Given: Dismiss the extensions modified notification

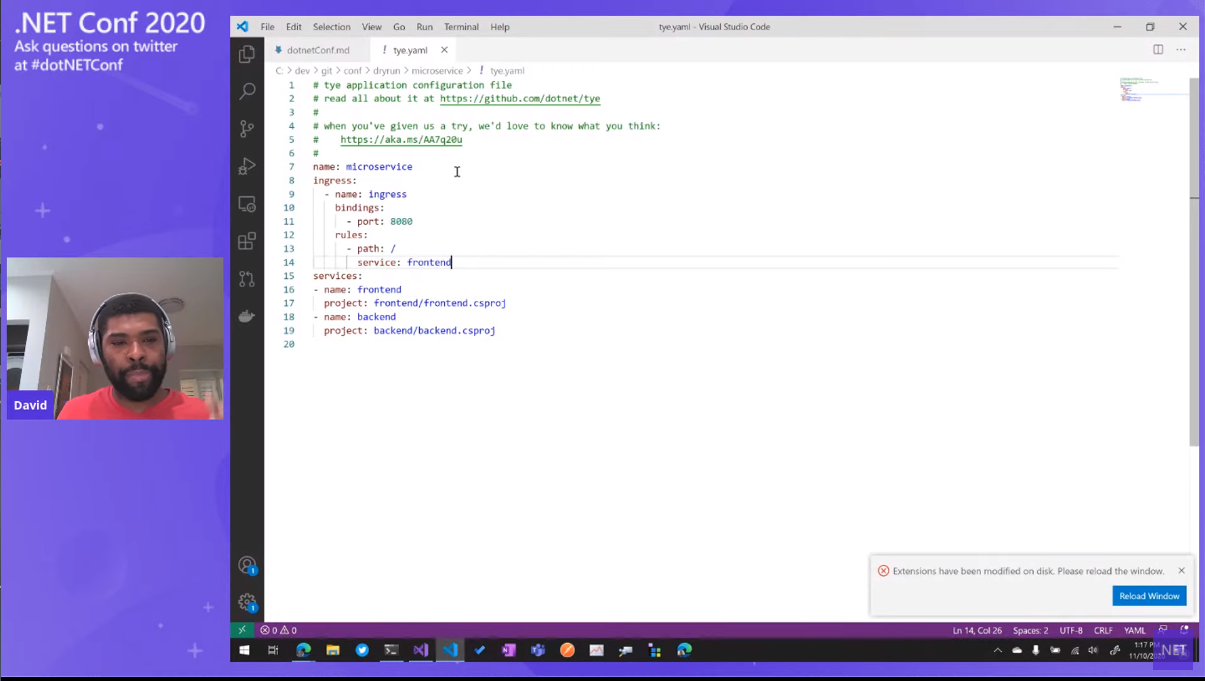Looking at the screenshot, I should point(1181,571).
